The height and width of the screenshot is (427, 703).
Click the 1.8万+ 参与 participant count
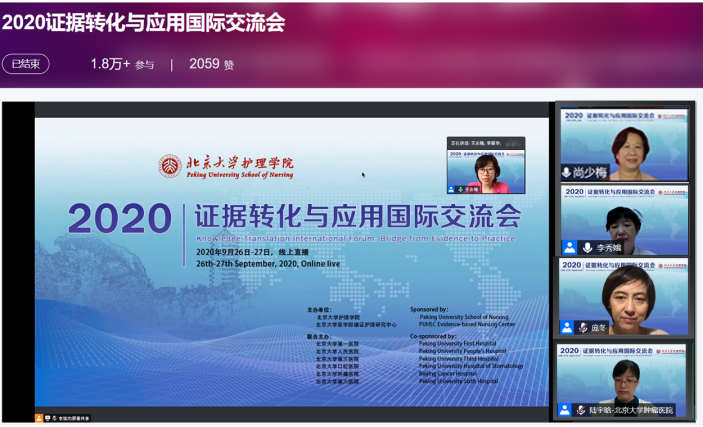(x=122, y=64)
